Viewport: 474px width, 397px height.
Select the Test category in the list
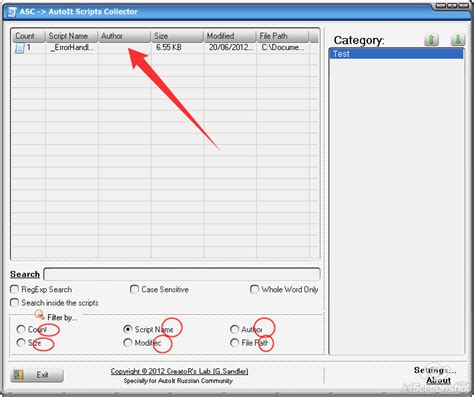coord(396,54)
